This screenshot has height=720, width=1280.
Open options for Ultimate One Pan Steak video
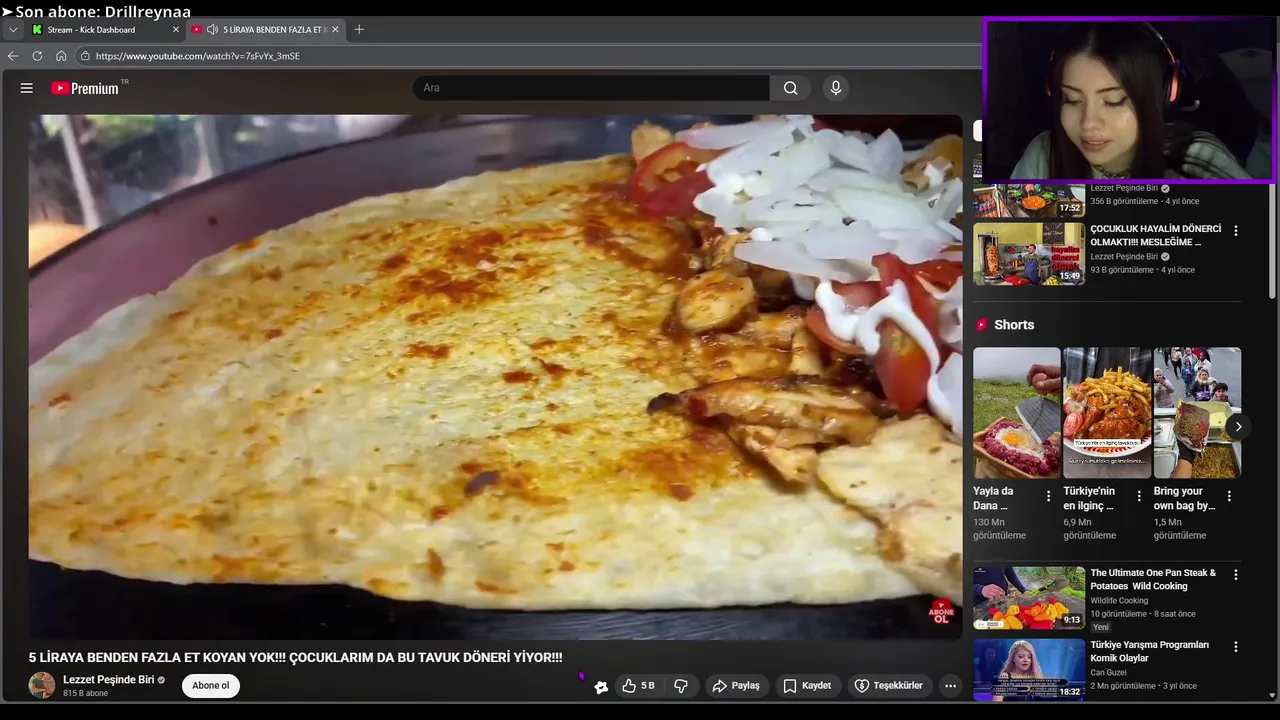(x=1236, y=575)
